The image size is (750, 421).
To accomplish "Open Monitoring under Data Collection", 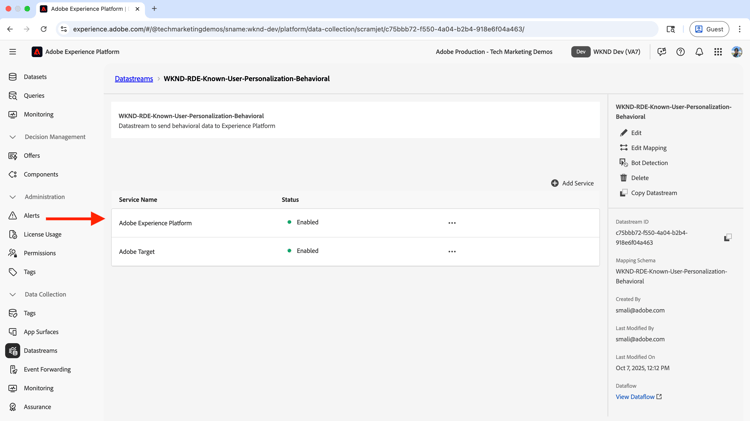I will tap(39, 388).
